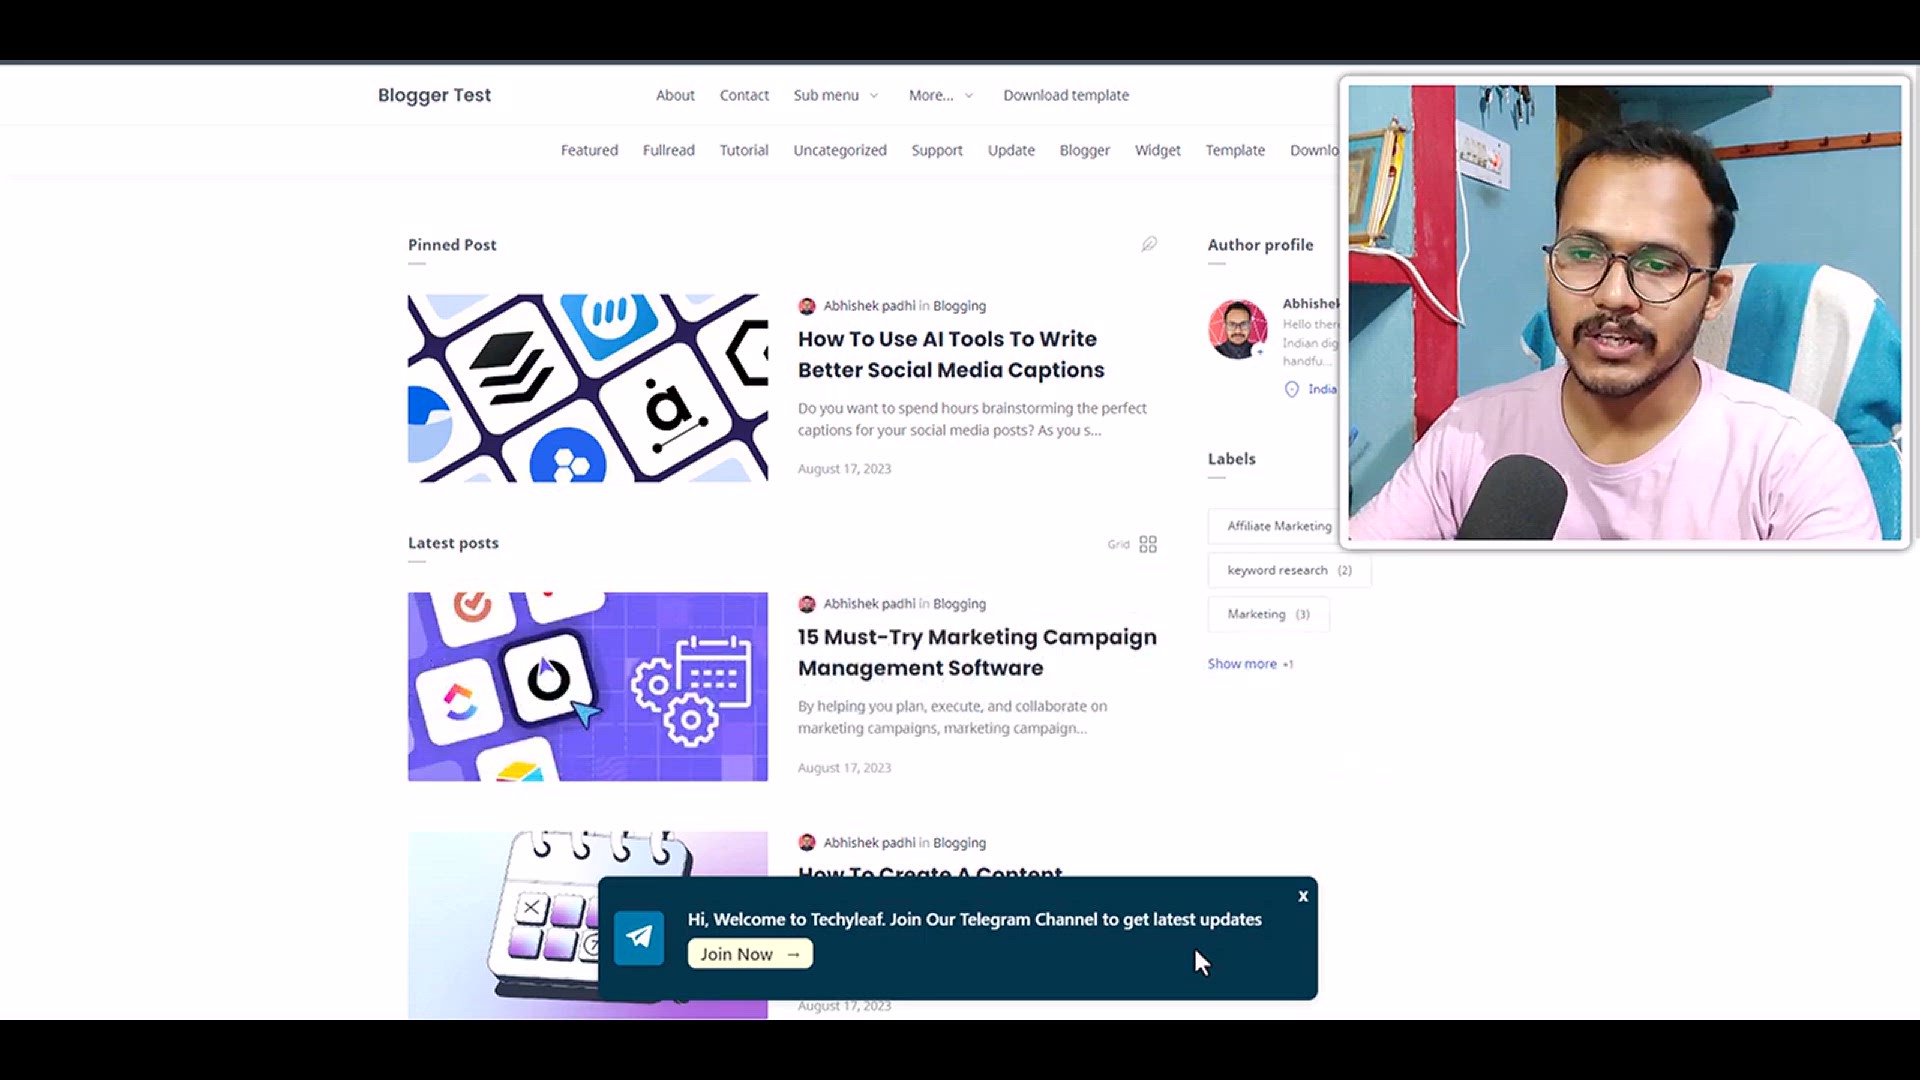
Task: Click the Marketing Campaign post thumbnail
Action: (x=588, y=687)
